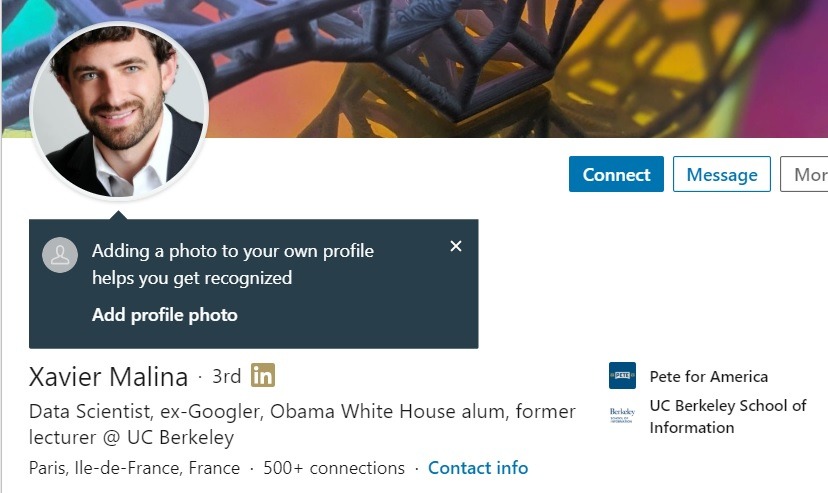Click the Add profile photo link
This screenshot has width=828, height=493.
pyautogui.click(x=165, y=315)
